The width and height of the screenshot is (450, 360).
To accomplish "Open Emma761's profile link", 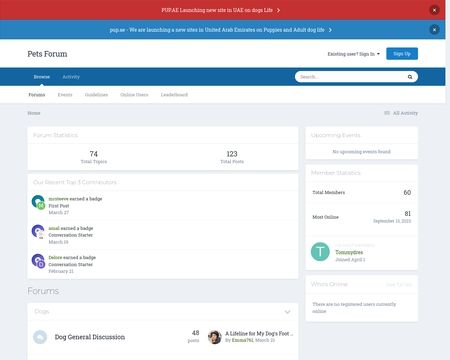I will click(242, 340).
